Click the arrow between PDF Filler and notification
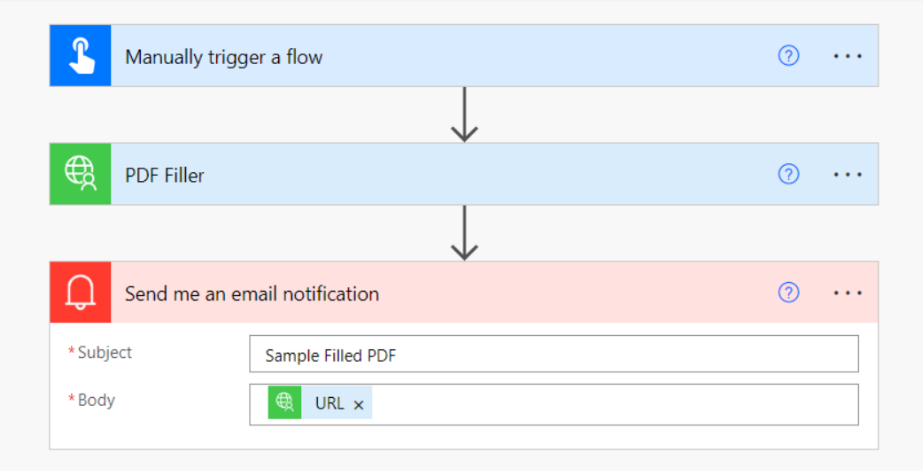 pyautogui.click(x=464, y=233)
